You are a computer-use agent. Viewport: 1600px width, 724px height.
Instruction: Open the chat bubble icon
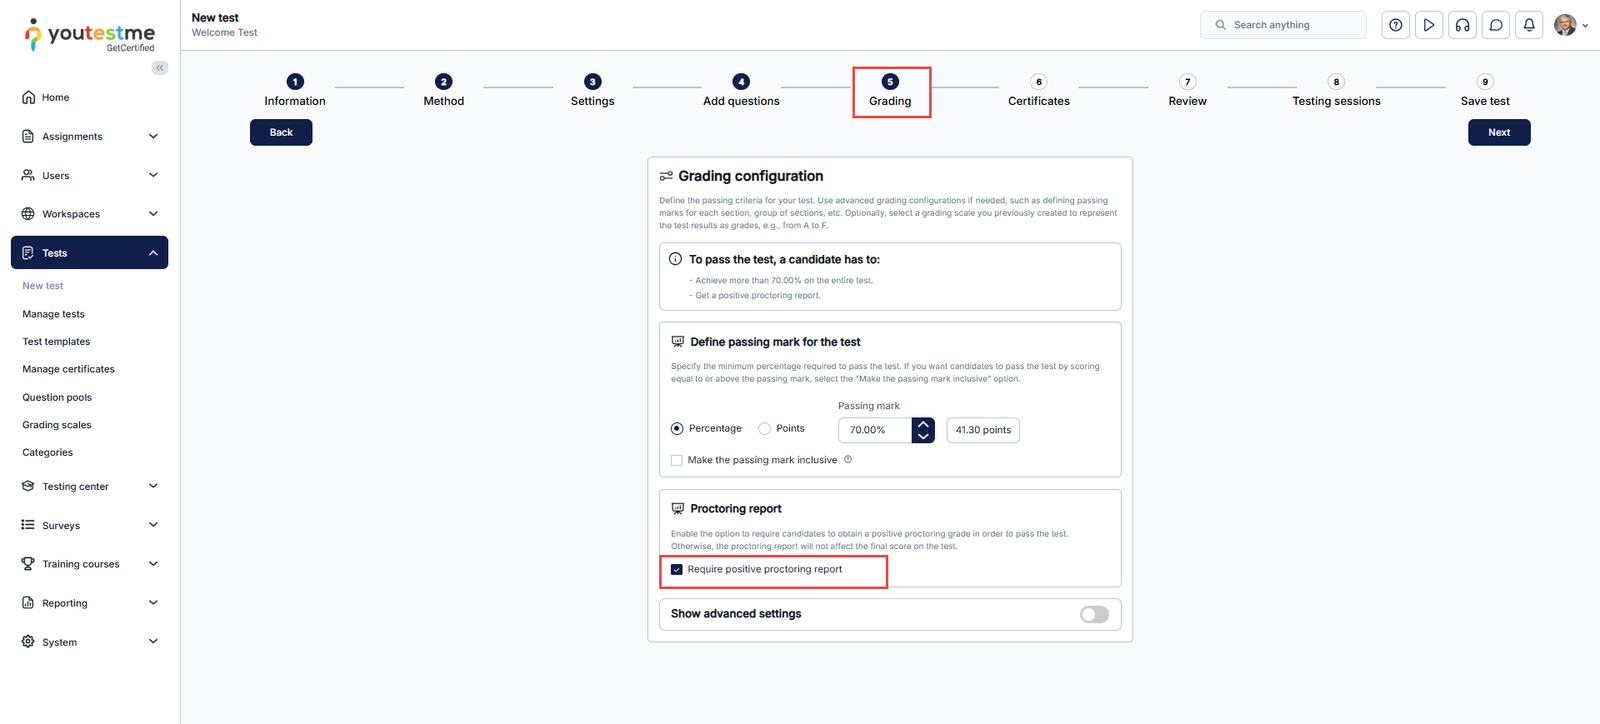(x=1496, y=25)
